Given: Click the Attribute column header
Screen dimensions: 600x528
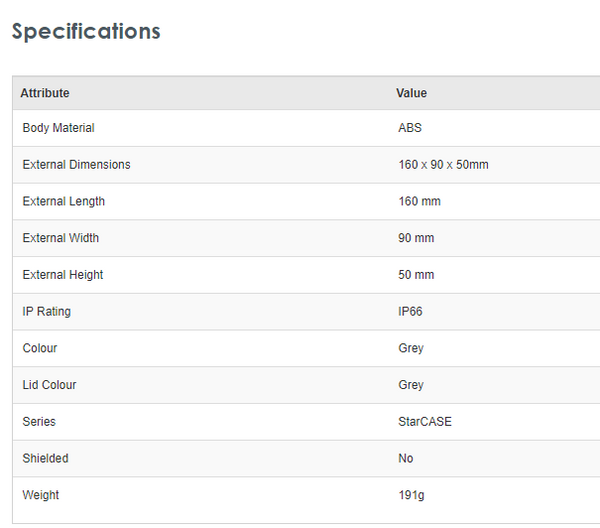Looking at the screenshot, I should tap(45, 93).
